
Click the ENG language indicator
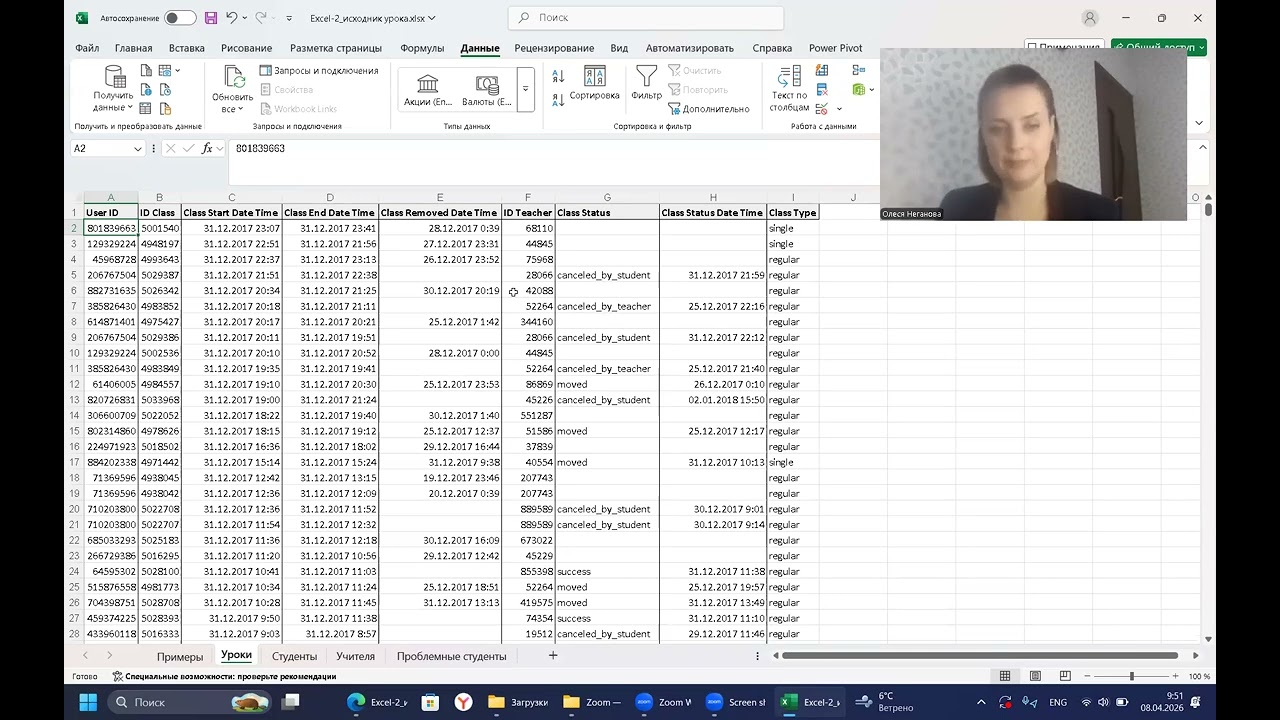click(1057, 703)
